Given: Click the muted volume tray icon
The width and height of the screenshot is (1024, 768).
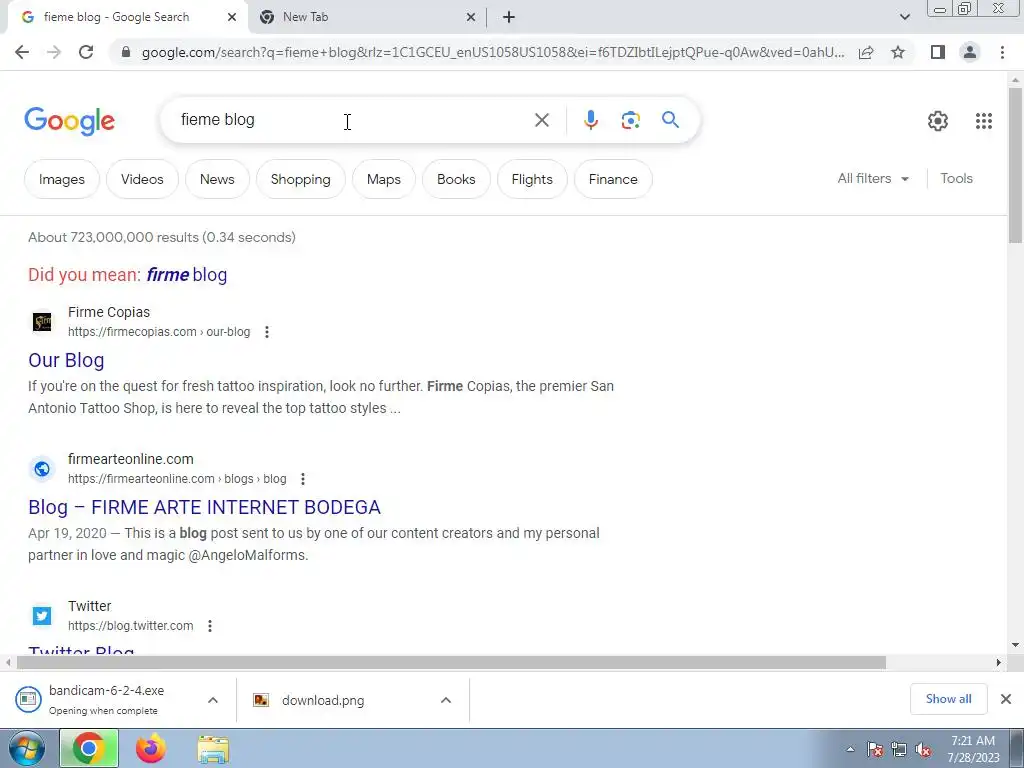Looking at the screenshot, I should point(923,750).
